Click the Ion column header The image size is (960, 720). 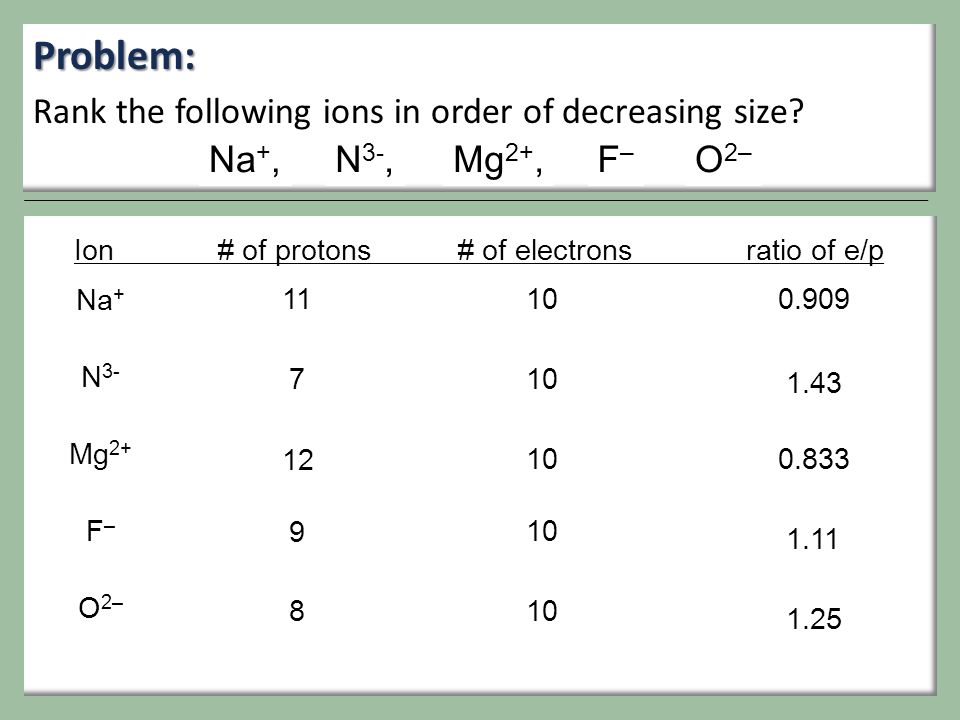[94, 250]
